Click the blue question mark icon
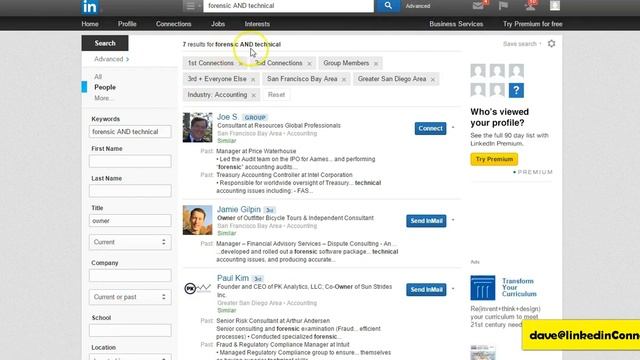The width and height of the screenshot is (640, 360). point(516,90)
